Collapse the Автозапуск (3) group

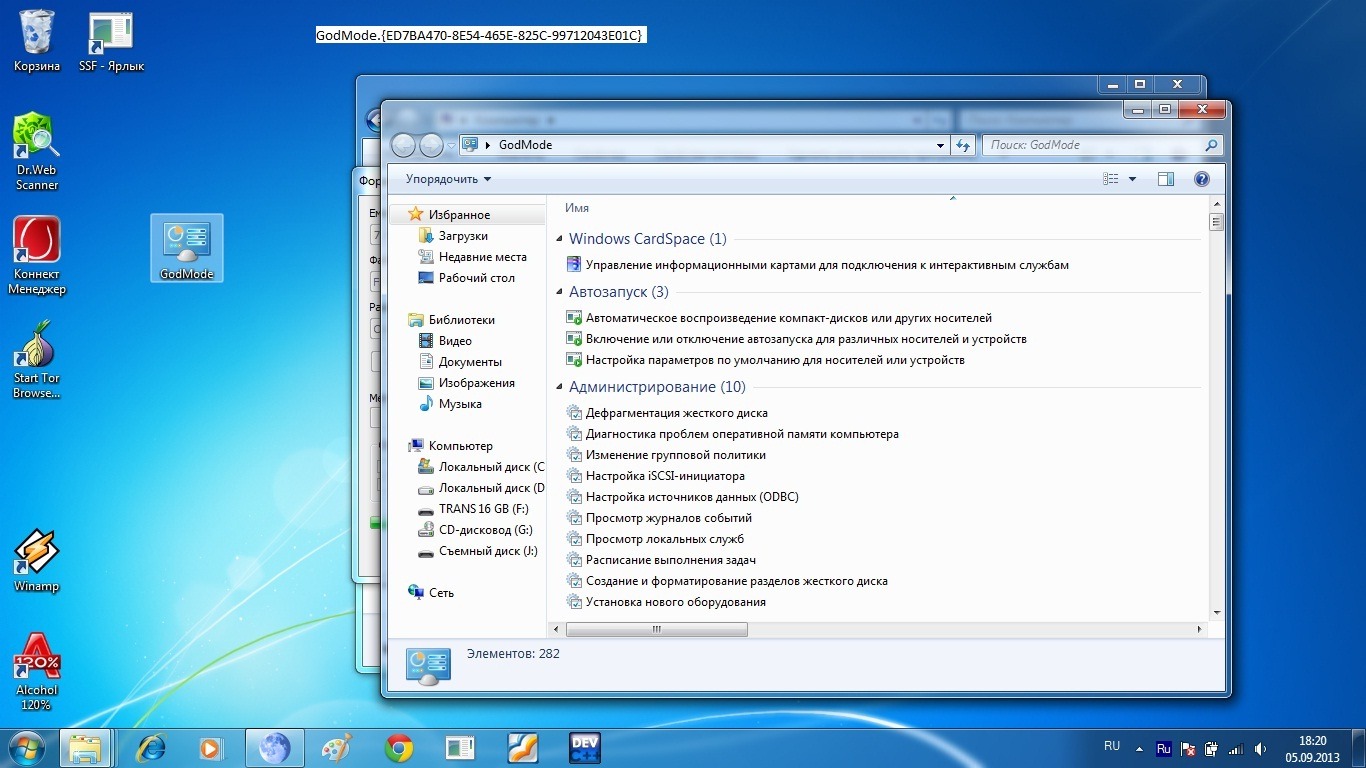point(559,293)
